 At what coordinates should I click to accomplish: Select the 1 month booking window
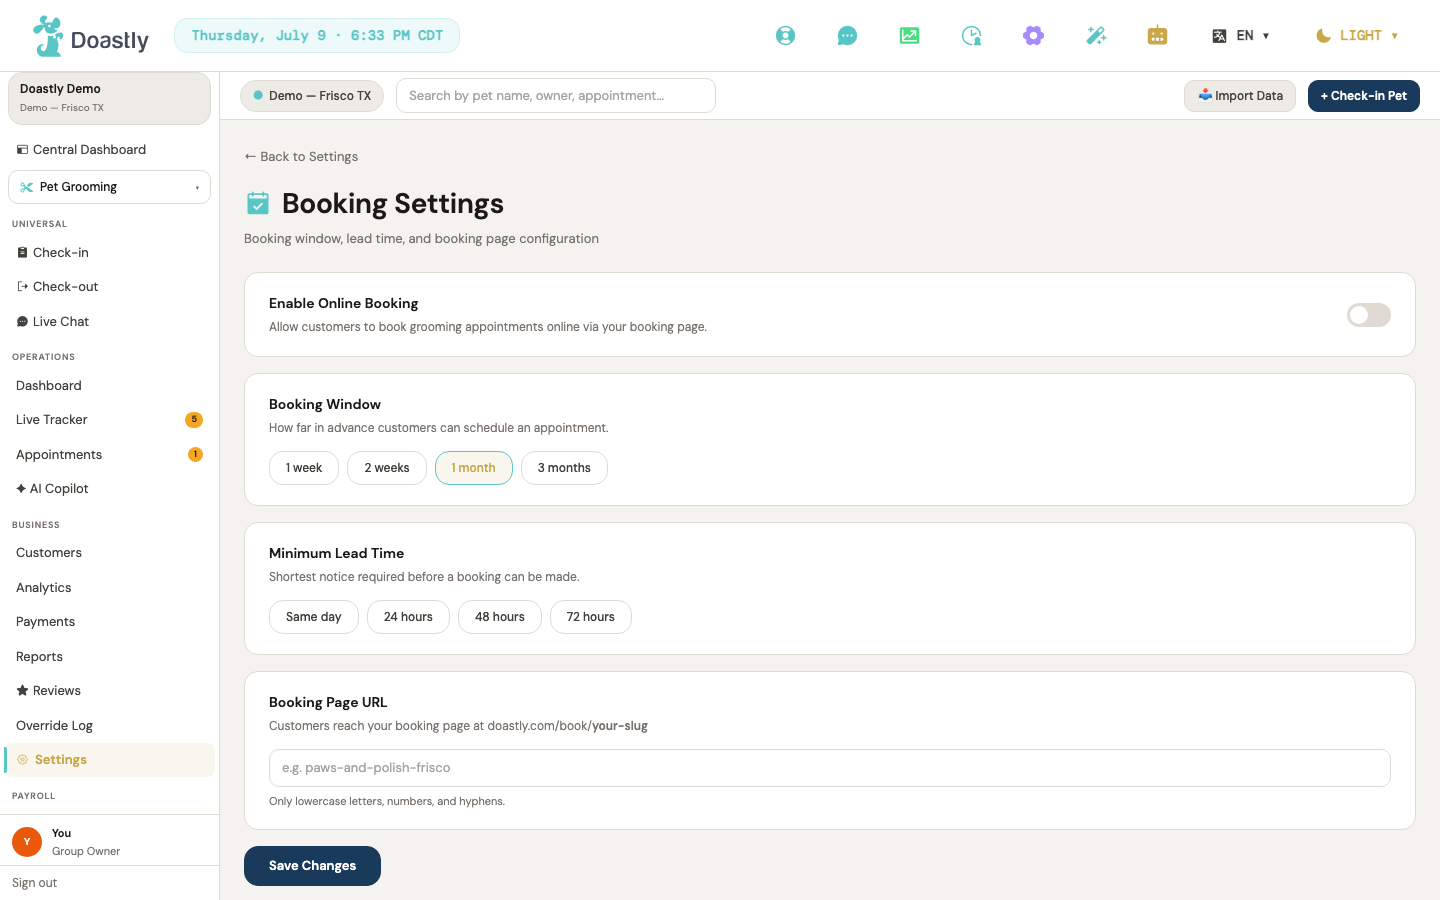click(474, 468)
